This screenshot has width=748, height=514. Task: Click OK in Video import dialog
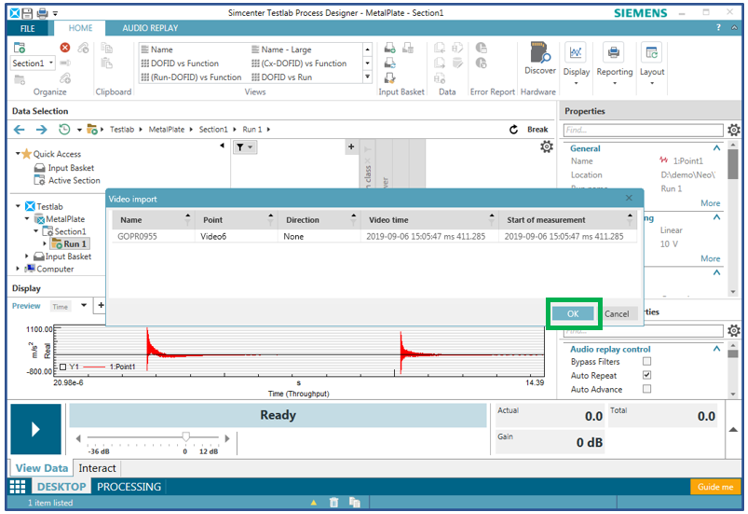(573, 313)
